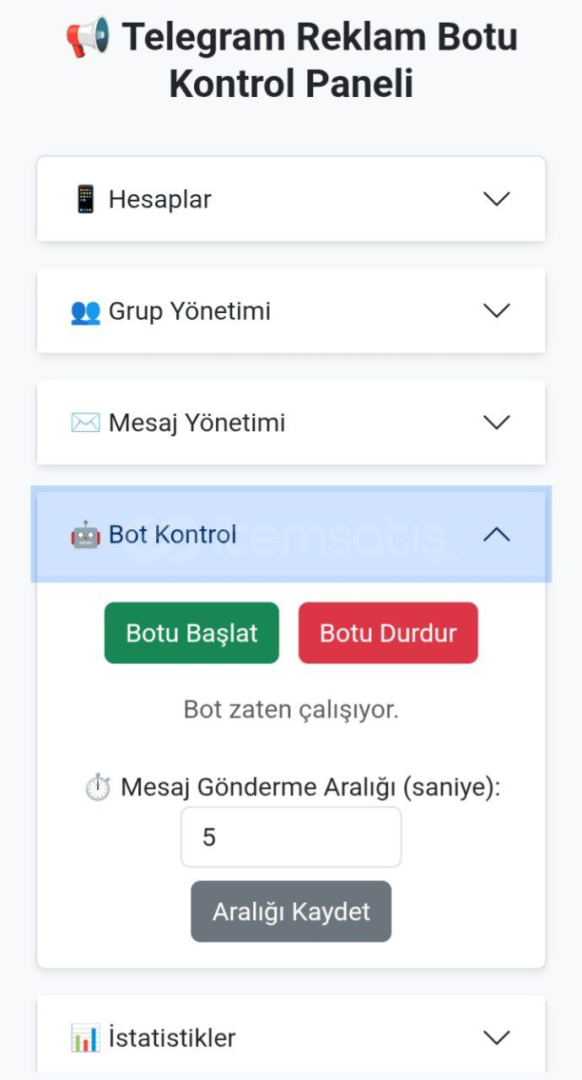The height and width of the screenshot is (1080, 582).
Task: Focus the message interval seconds field
Action: click(x=291, y=838)
